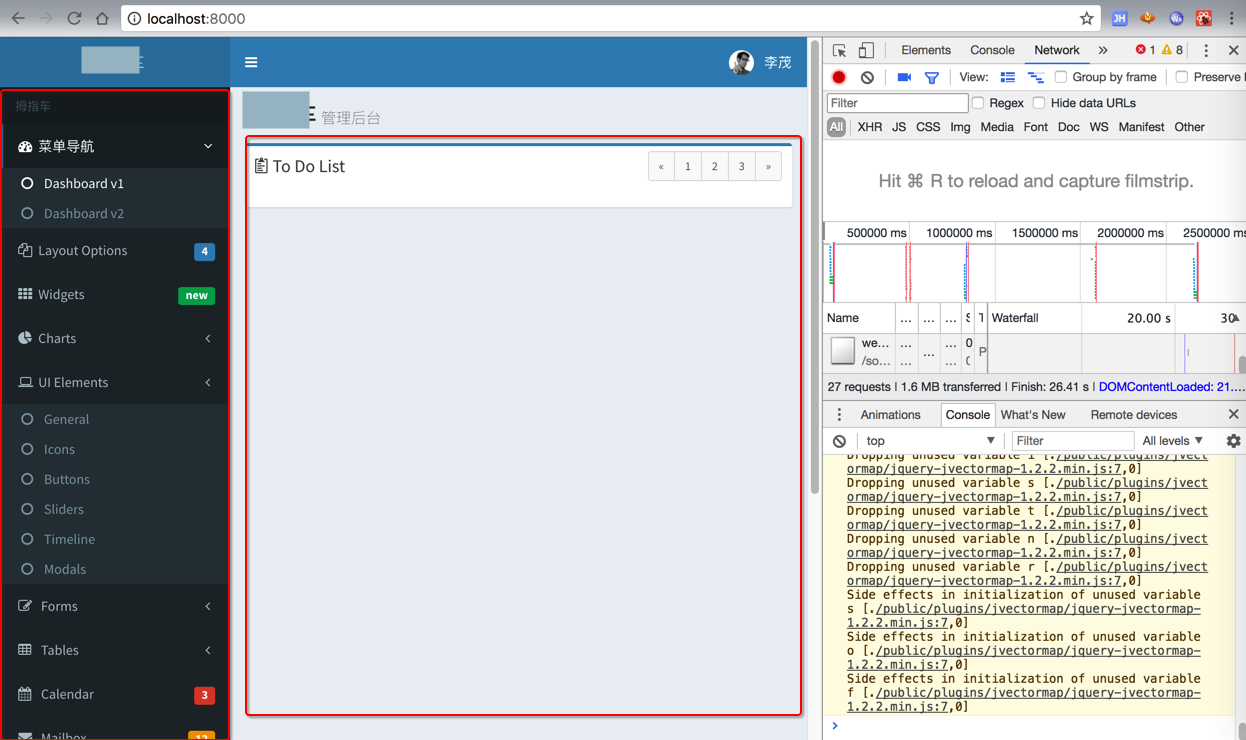The width and height of the screenshot is (1246, 740).
Task: Clear the network log icon
Action: [x=867, y=77]
